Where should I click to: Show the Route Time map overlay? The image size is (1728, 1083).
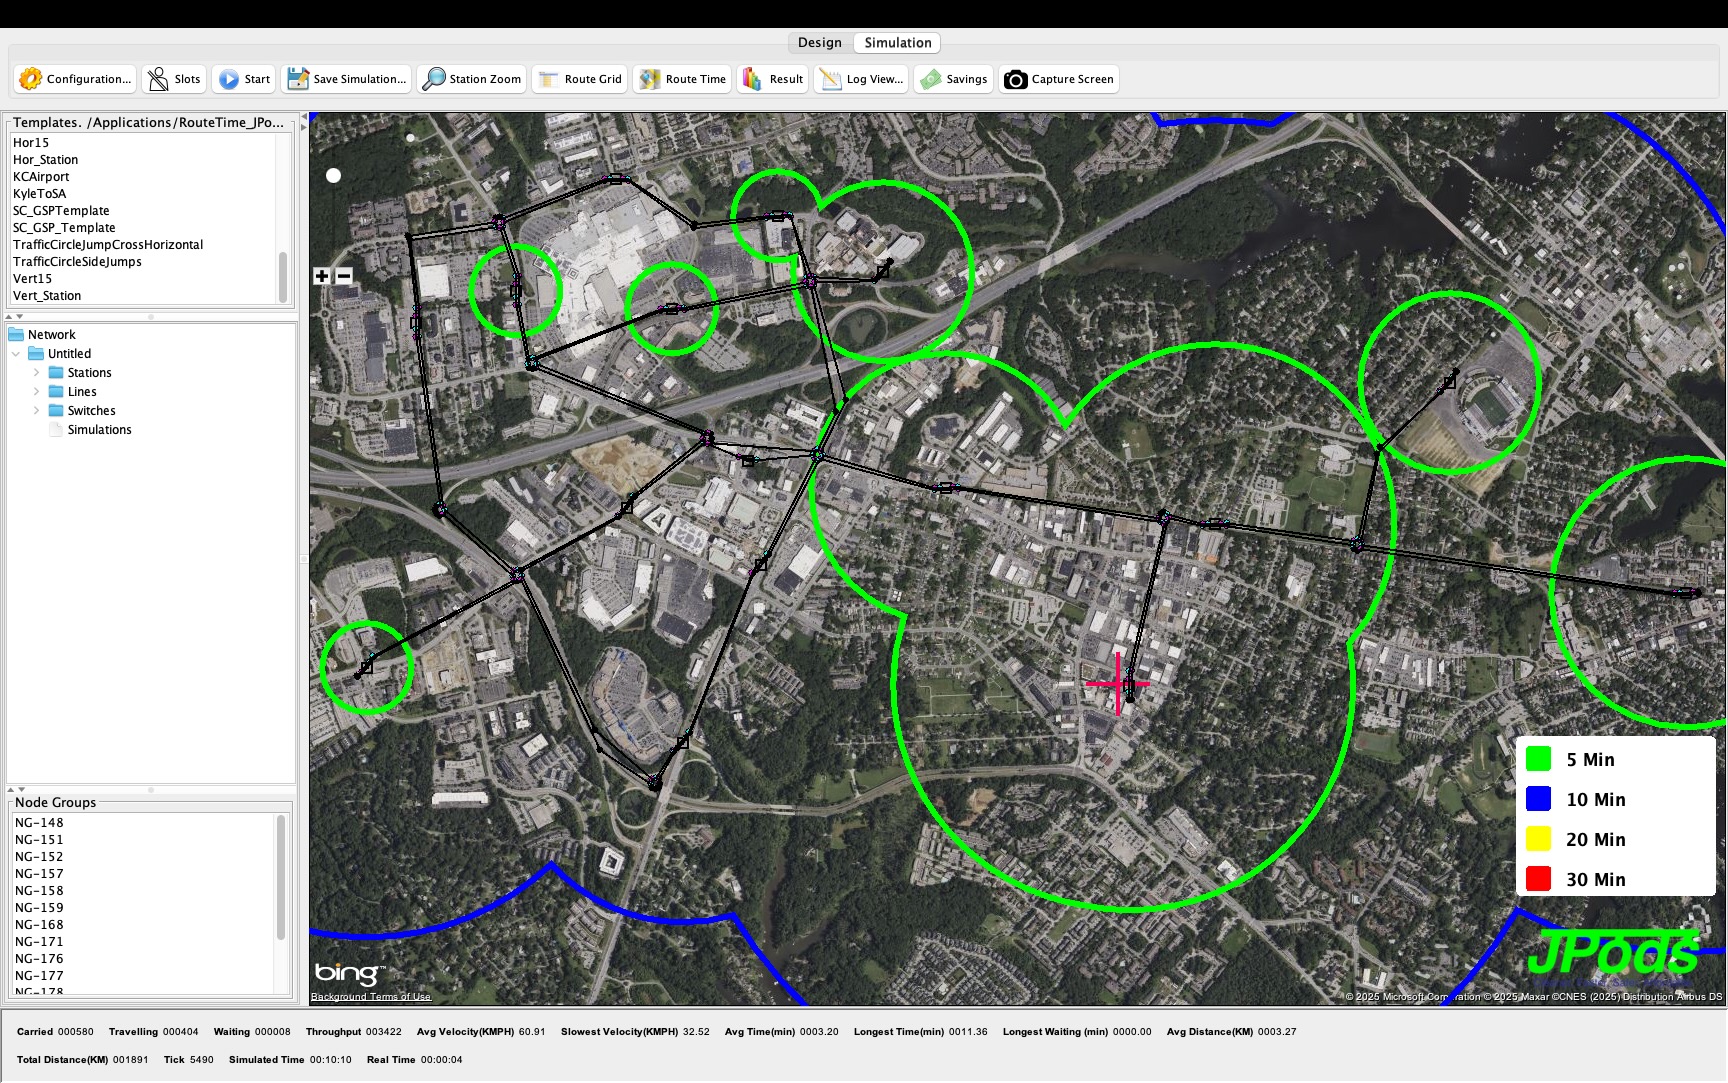(x=650, y=79)
